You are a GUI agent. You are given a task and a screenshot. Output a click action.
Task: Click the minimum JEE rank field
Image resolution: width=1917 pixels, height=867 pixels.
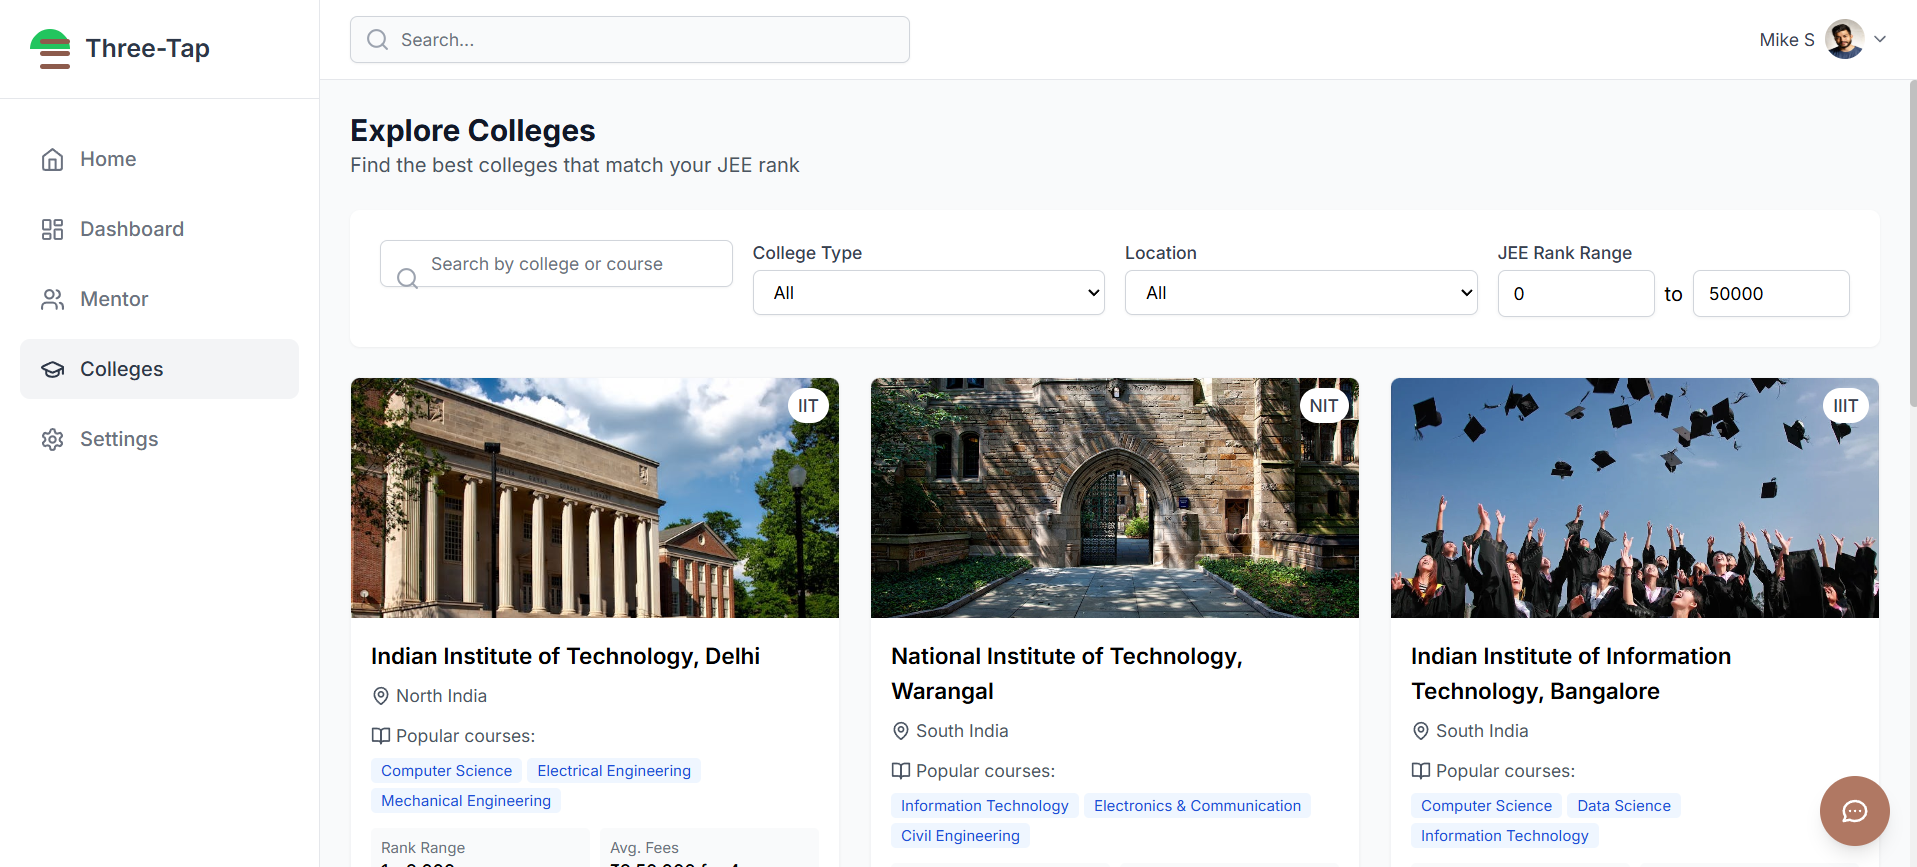pos(1576,294)
